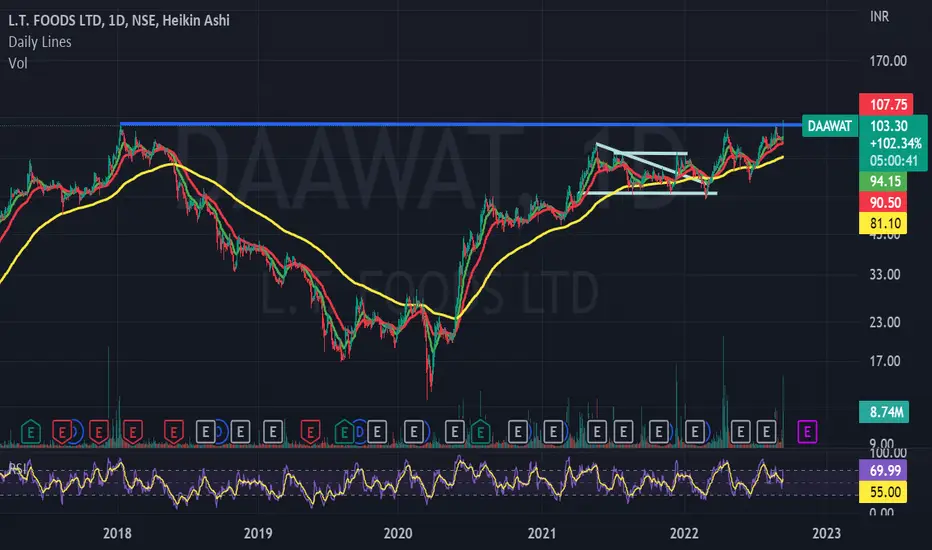Click the red 90.50 price tag

[883, 202]
